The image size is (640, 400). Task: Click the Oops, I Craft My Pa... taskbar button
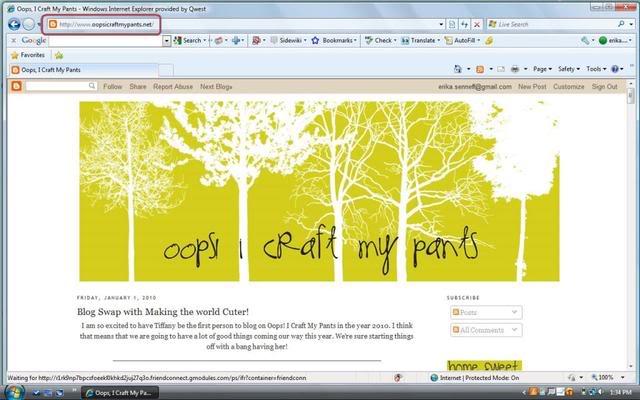point(120,393)
